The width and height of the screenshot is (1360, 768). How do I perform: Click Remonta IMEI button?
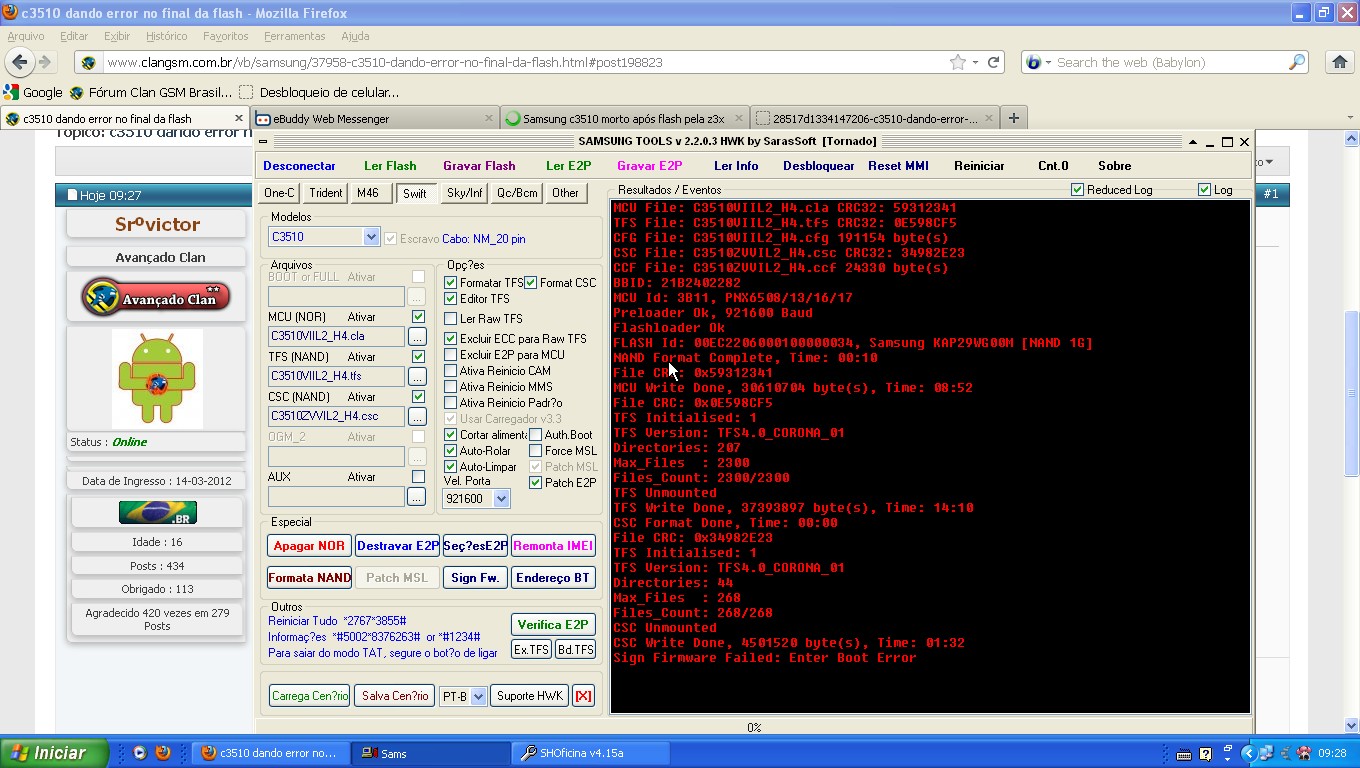point(553,546)
